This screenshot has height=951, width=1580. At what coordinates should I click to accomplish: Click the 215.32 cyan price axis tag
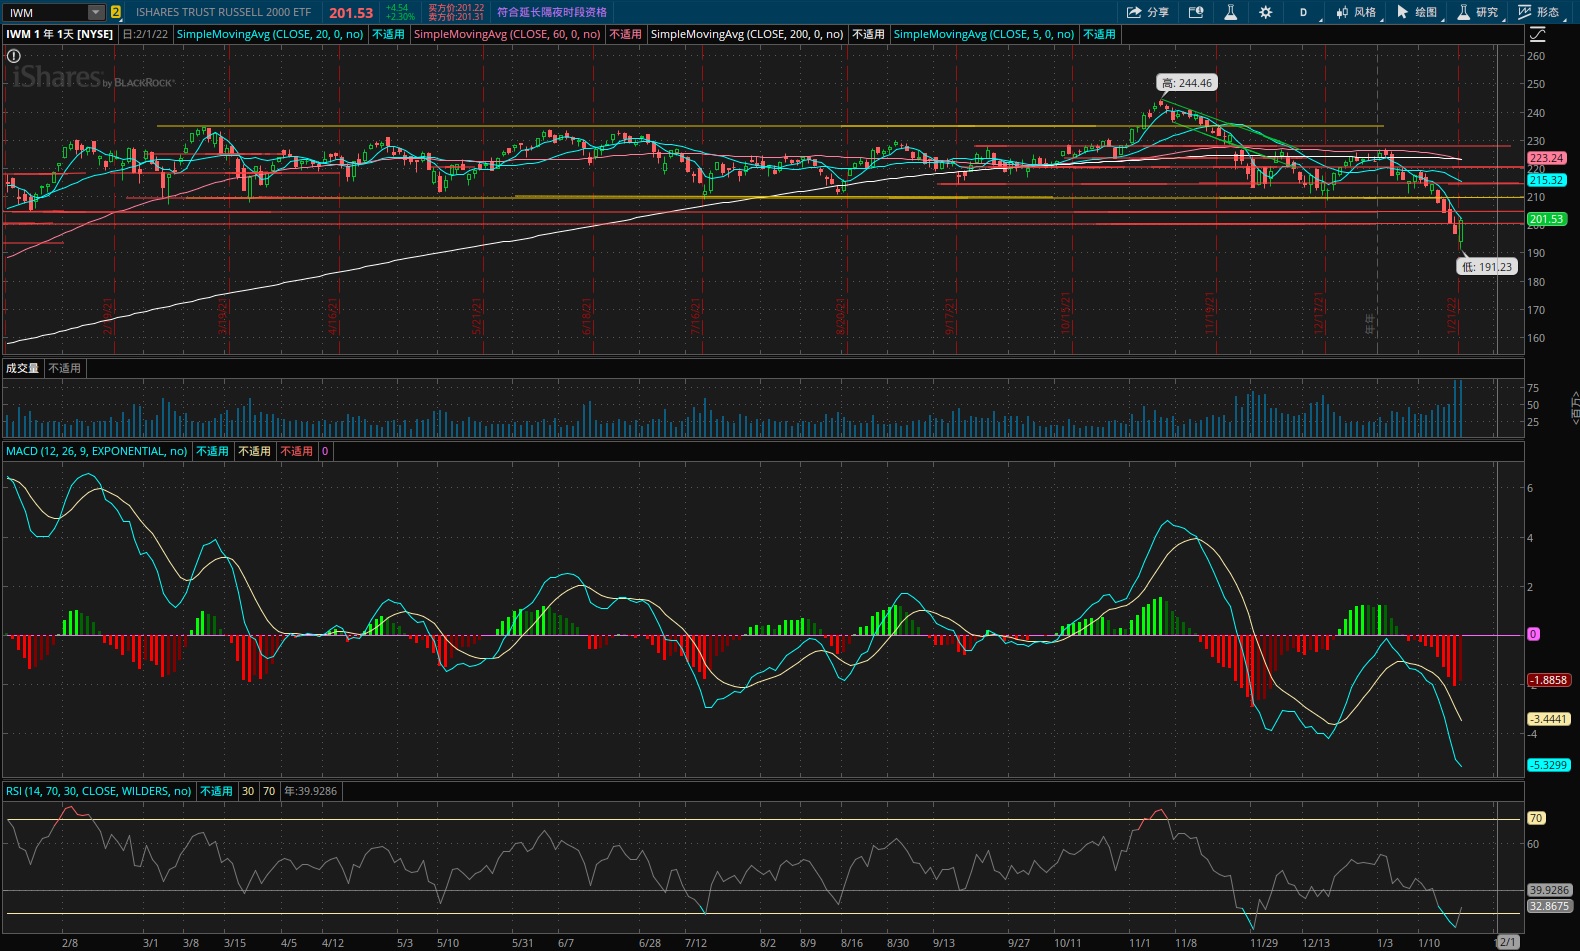pyautogui.click(x=1546, y=180)
